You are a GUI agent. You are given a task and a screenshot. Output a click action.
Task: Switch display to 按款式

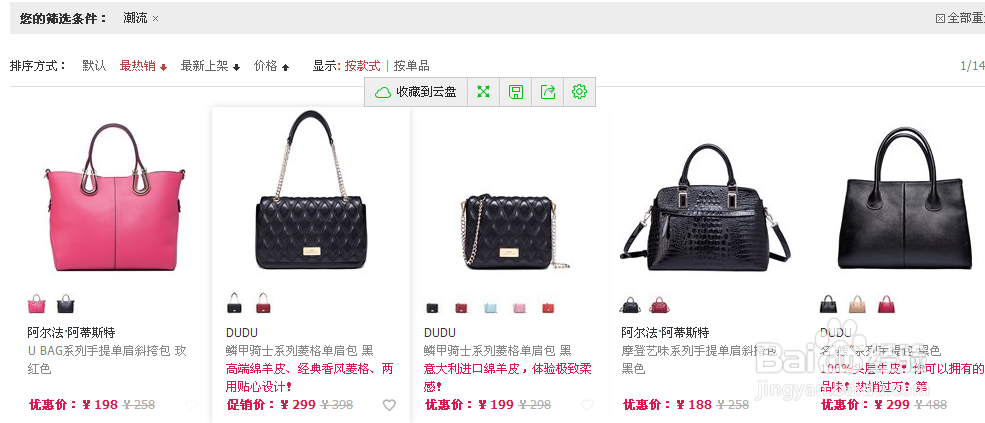pos(362,66)
